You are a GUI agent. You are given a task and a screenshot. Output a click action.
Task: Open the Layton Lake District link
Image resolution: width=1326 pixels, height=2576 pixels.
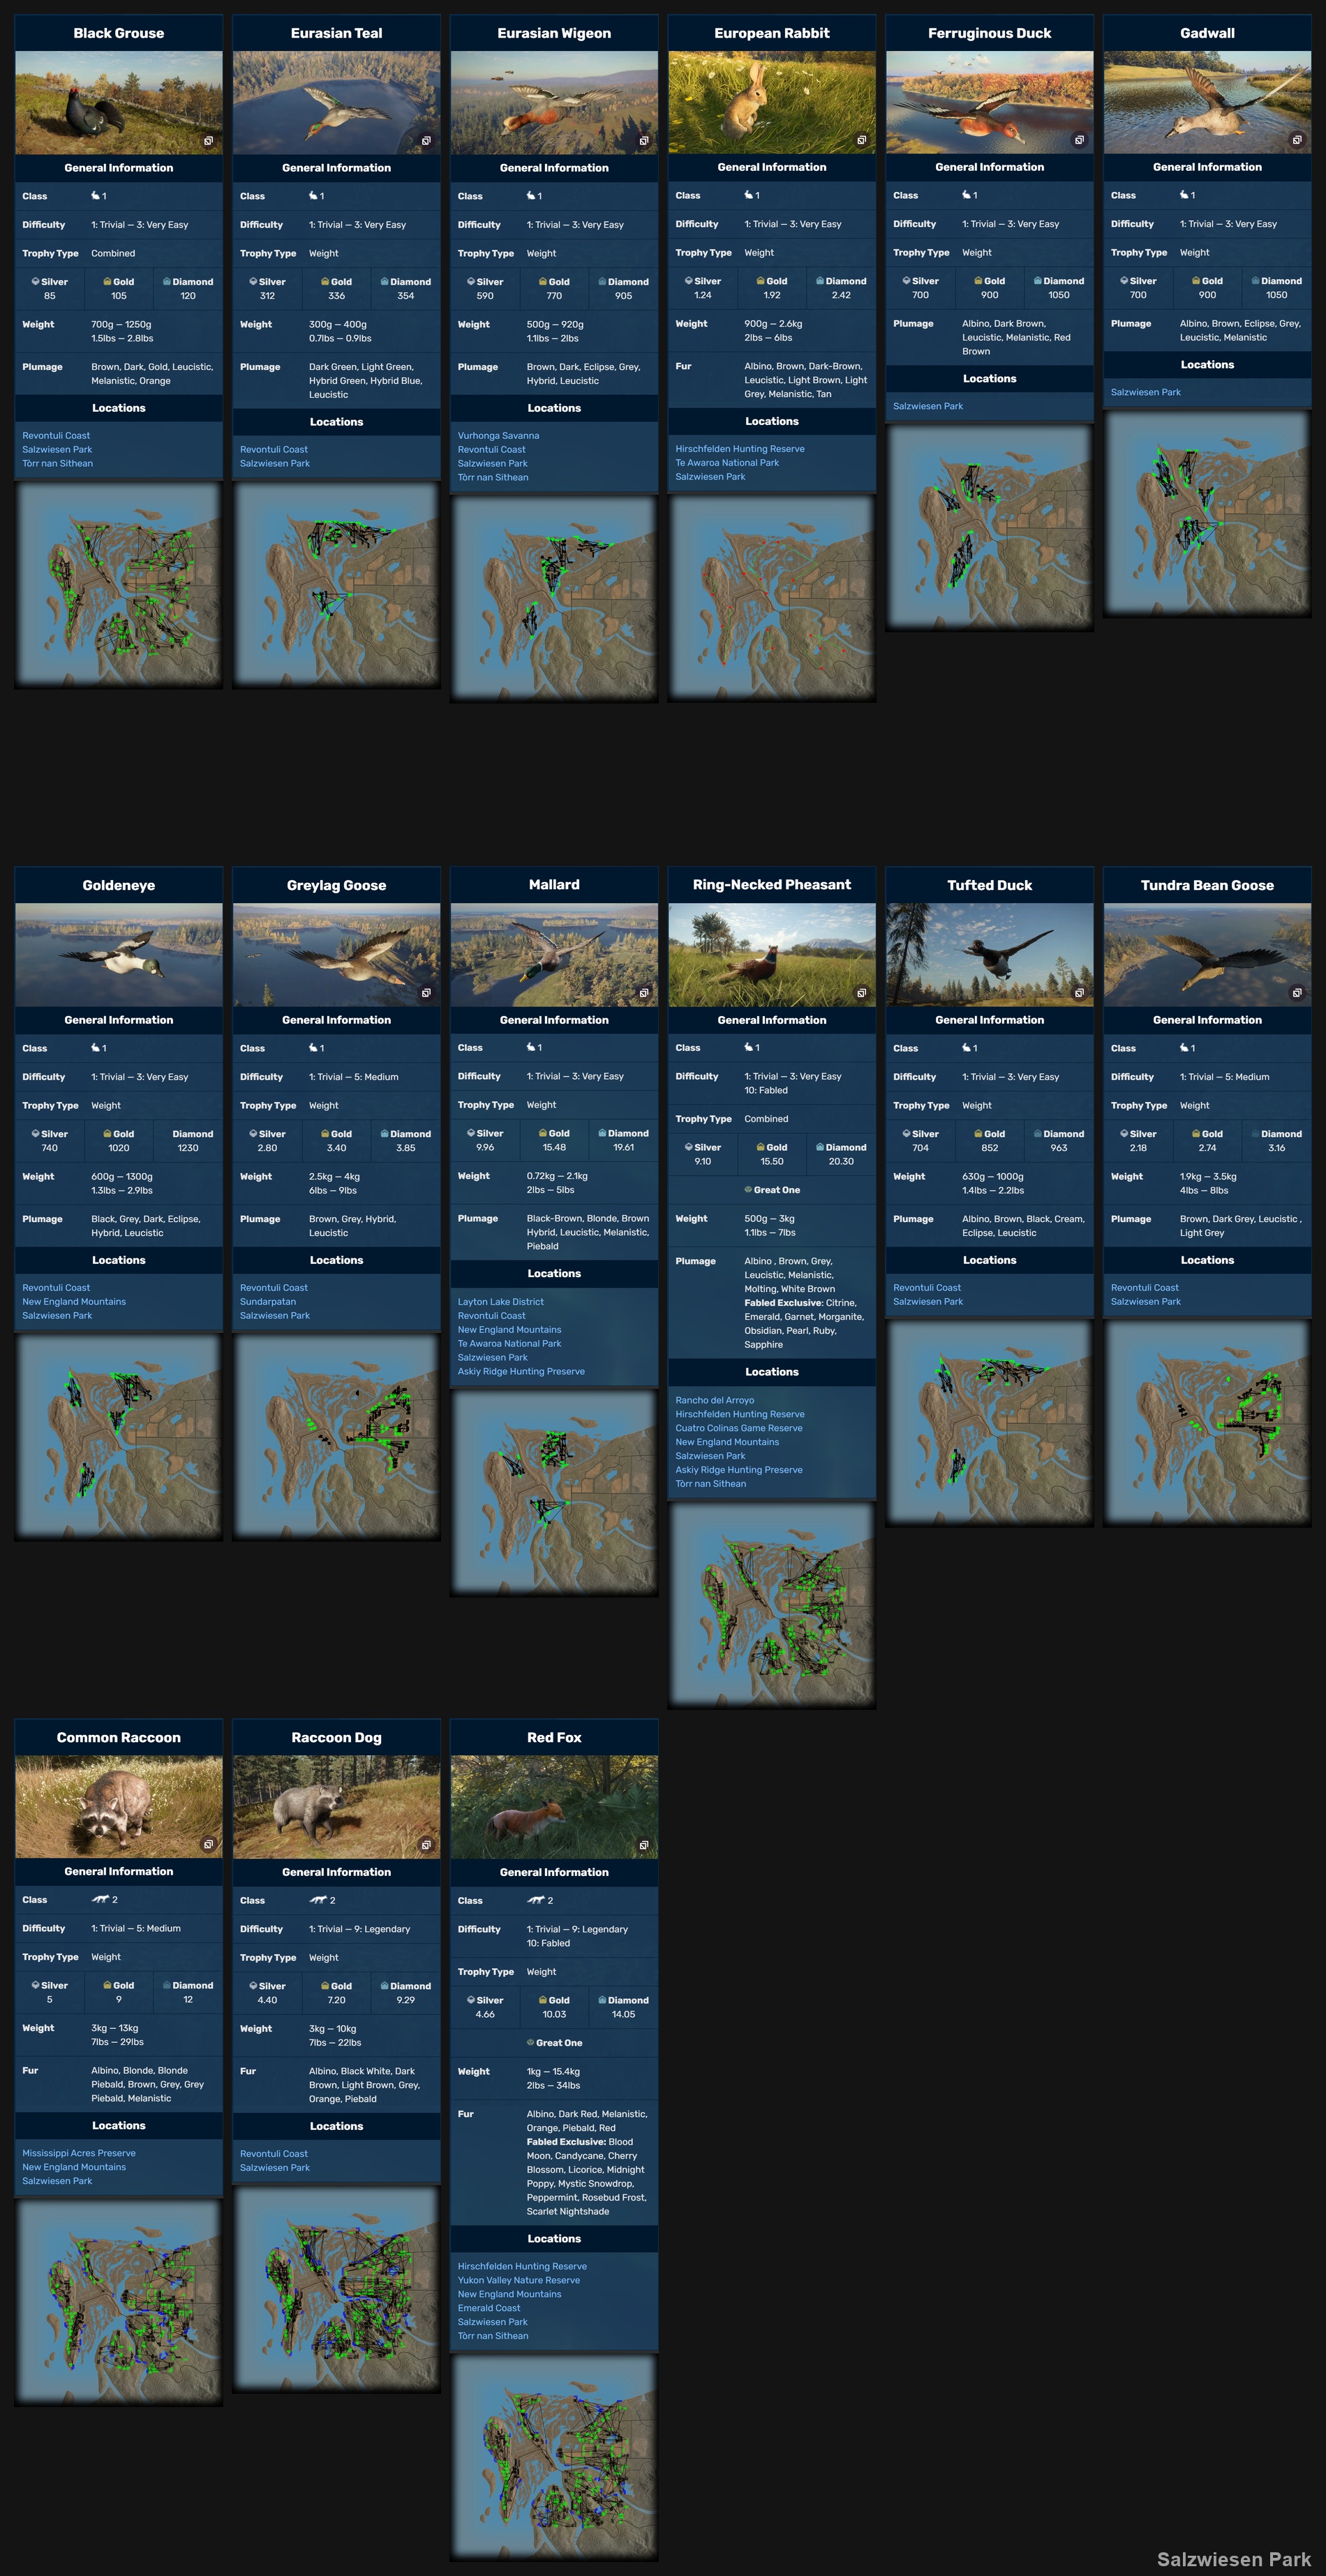pos(501,1302)
